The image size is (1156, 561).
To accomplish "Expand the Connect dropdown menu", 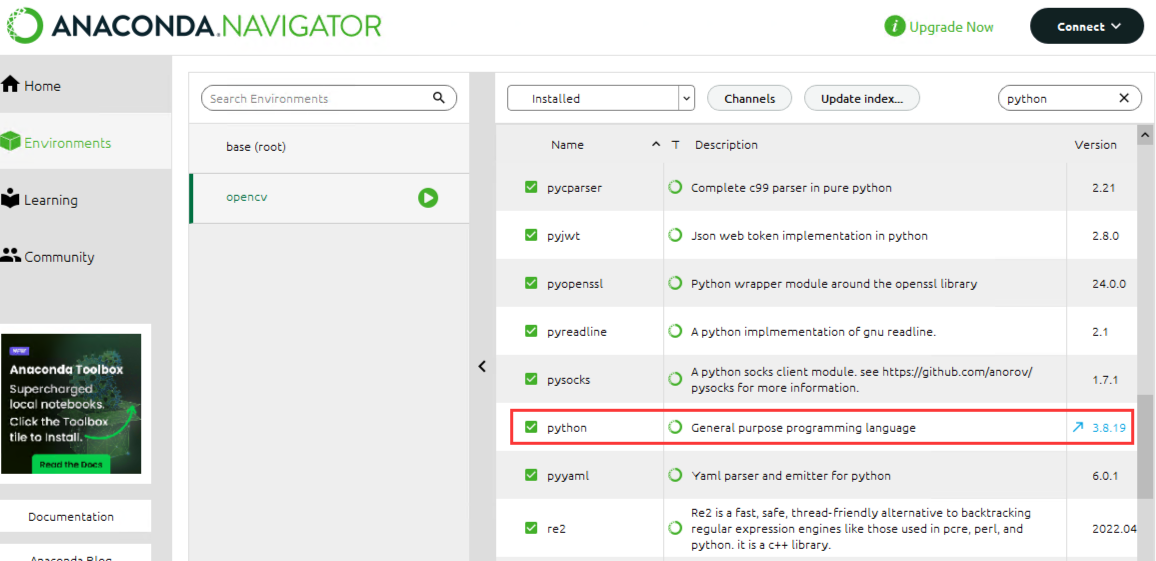I will (x=1087, y=27).
